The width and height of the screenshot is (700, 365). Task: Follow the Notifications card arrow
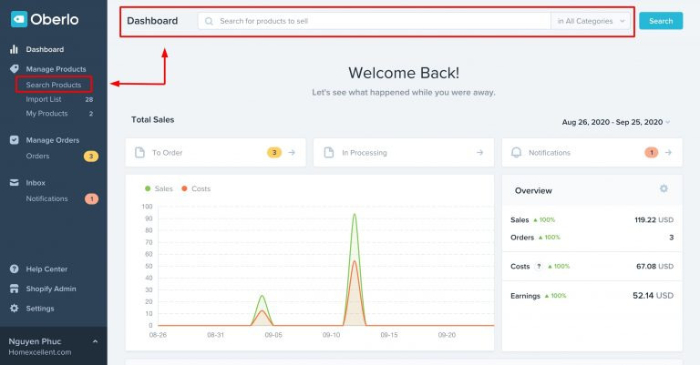point(668,153)
